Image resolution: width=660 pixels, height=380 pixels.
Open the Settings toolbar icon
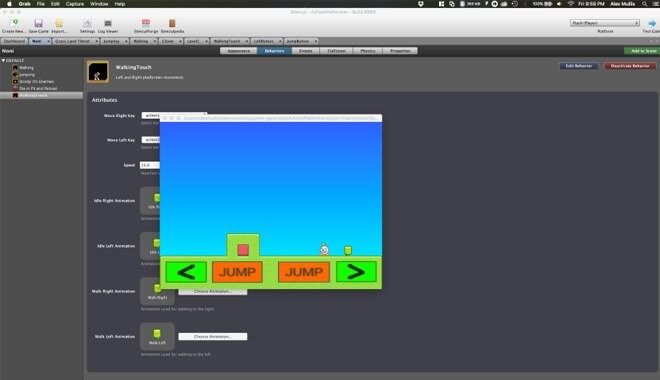87,23
